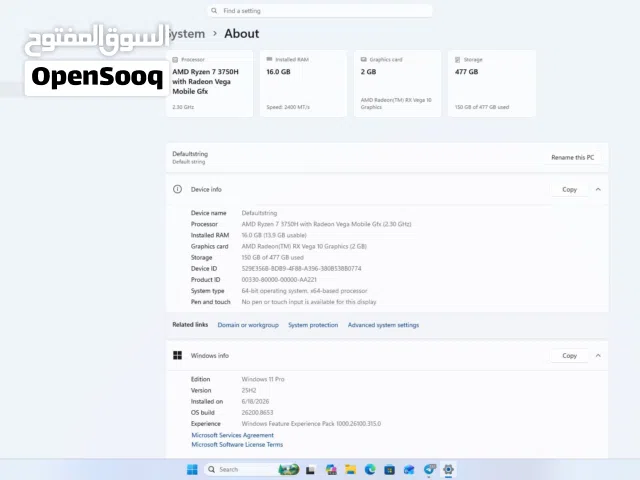Collapse the Device info section chevron
Image resolution: width=640 pixels, height=480 pixels.
point(598,189)
